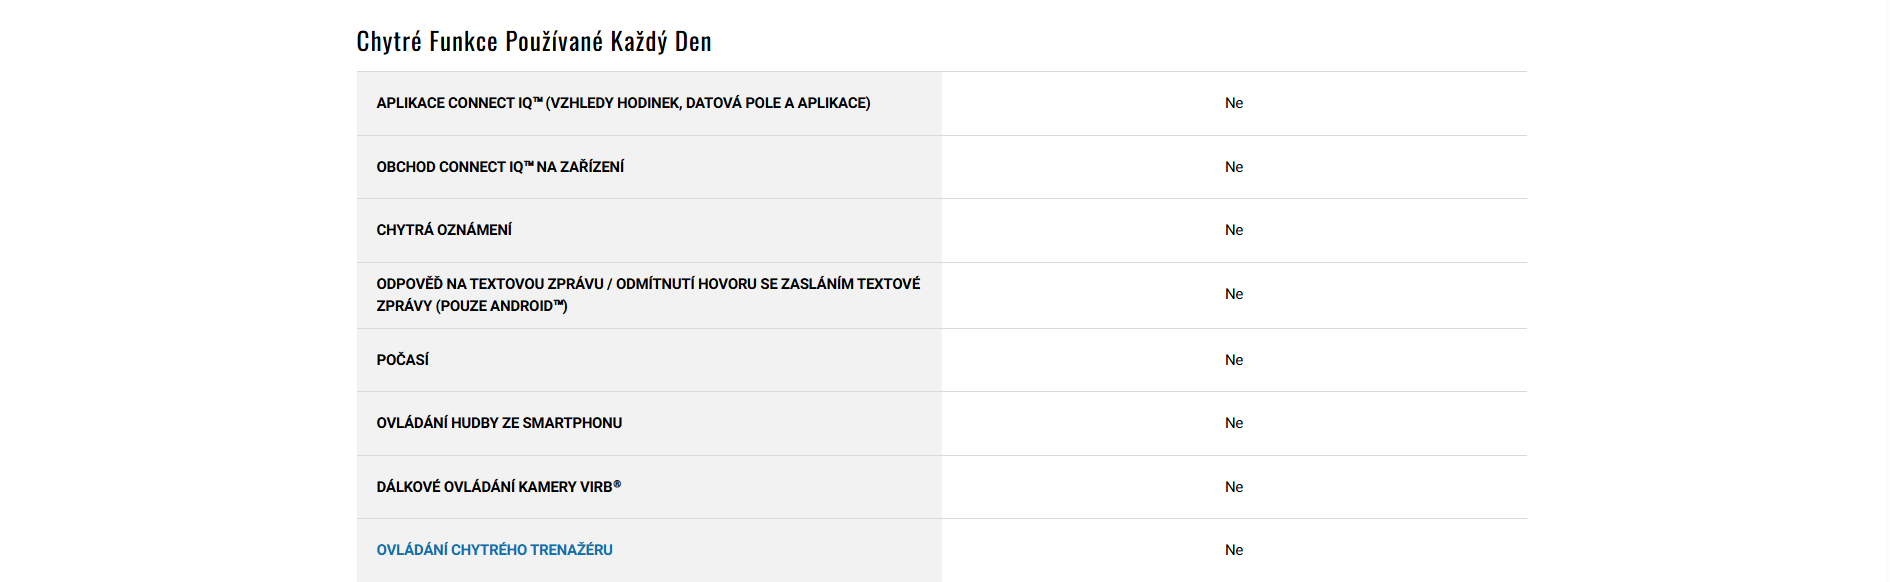Viewport: 1890px width, 582px height.
Task: Click "ODPOVĚĎ NA TEXTOVOU ZPRÁVU" label text
Action: (490, 284)
